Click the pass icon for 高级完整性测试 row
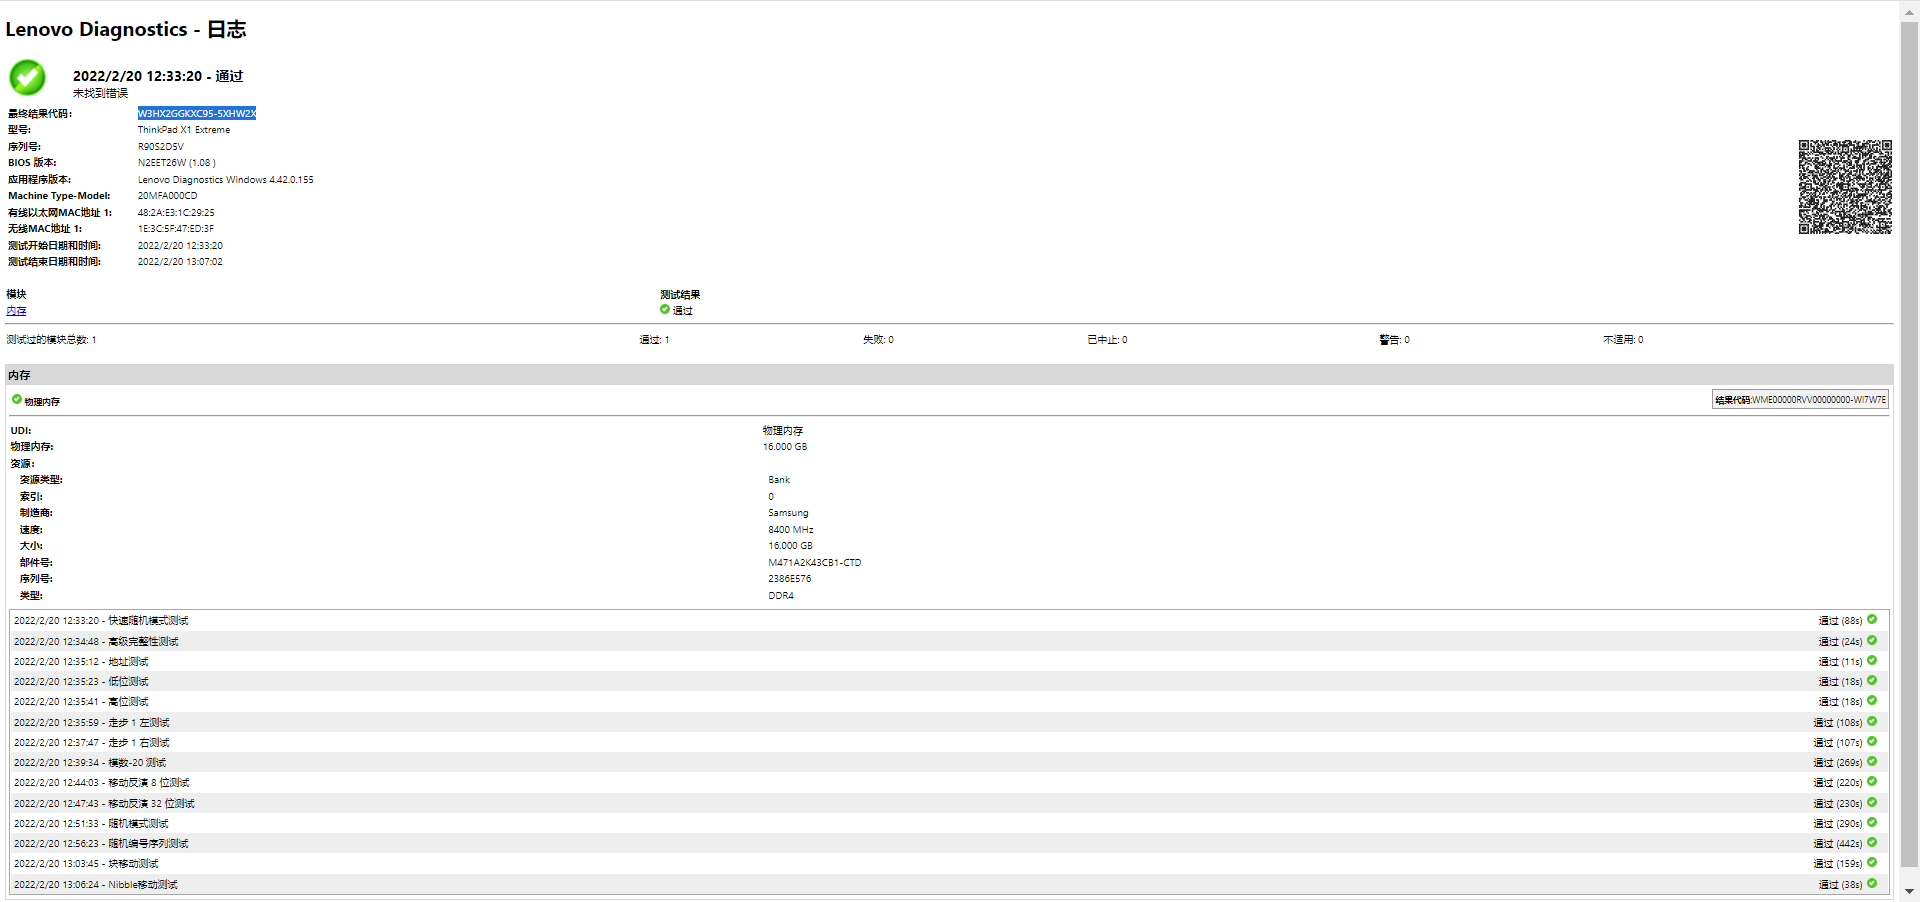Image resolution: width=1920 pixels, height=902 pixels. [x=1872, y=640]
